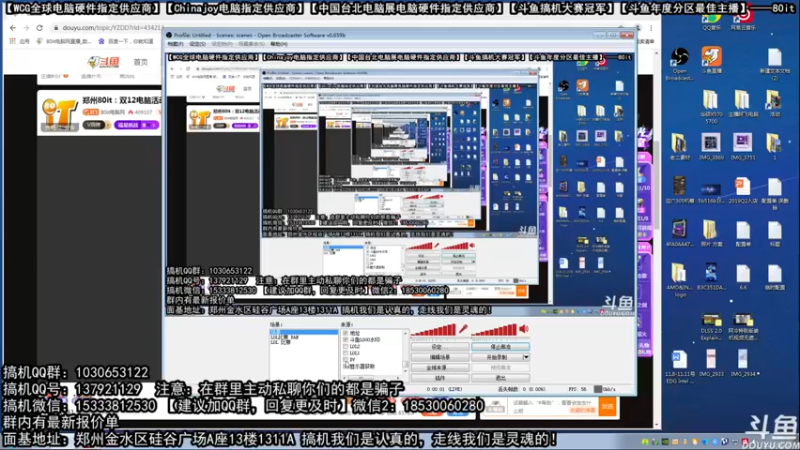Click the 设定 button in OBS
Screen dimensions: 800x450
440,347
